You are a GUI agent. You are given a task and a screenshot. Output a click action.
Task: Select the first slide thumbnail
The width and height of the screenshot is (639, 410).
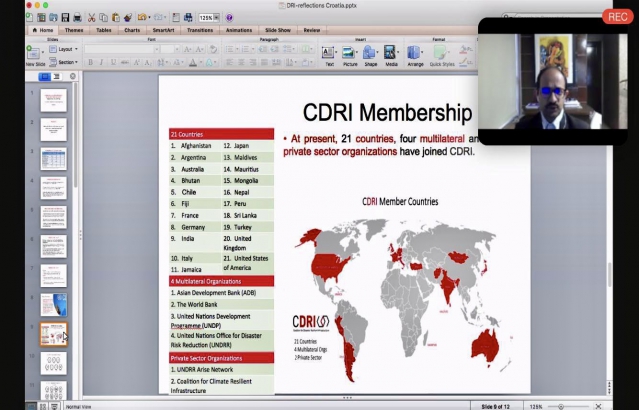(53, 100)
